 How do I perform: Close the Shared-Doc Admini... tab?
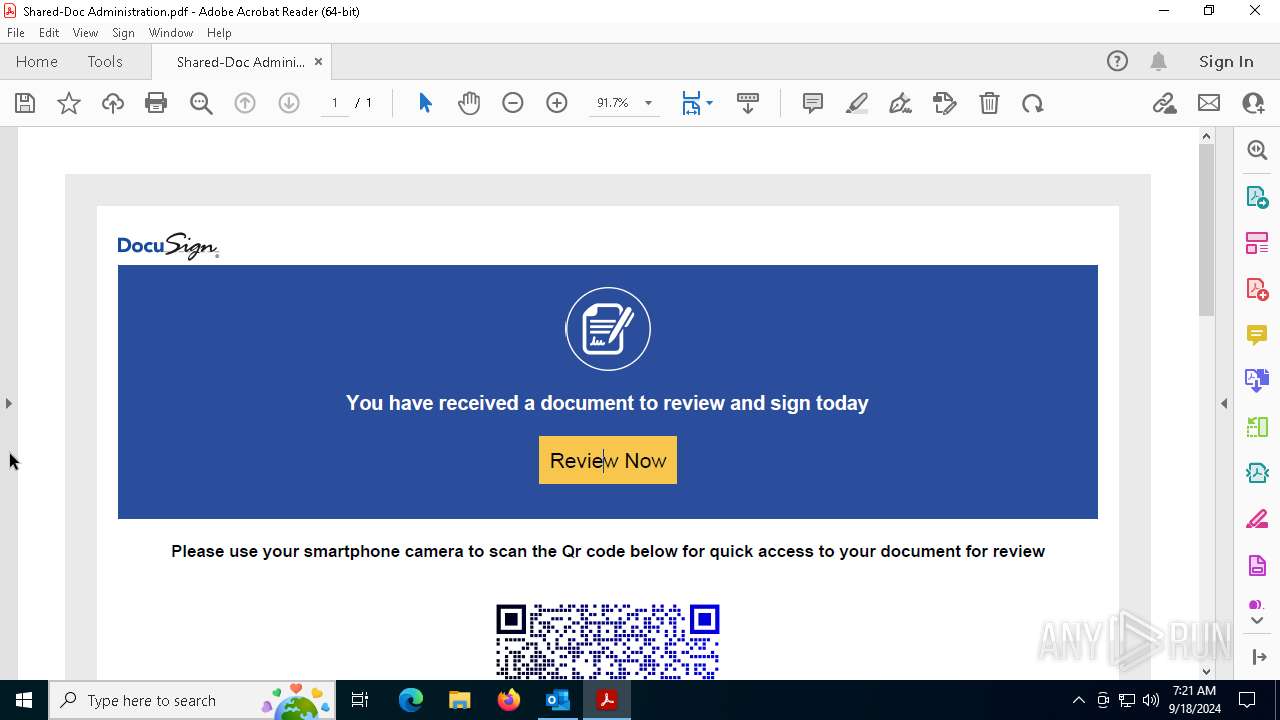tap(318, 62)
